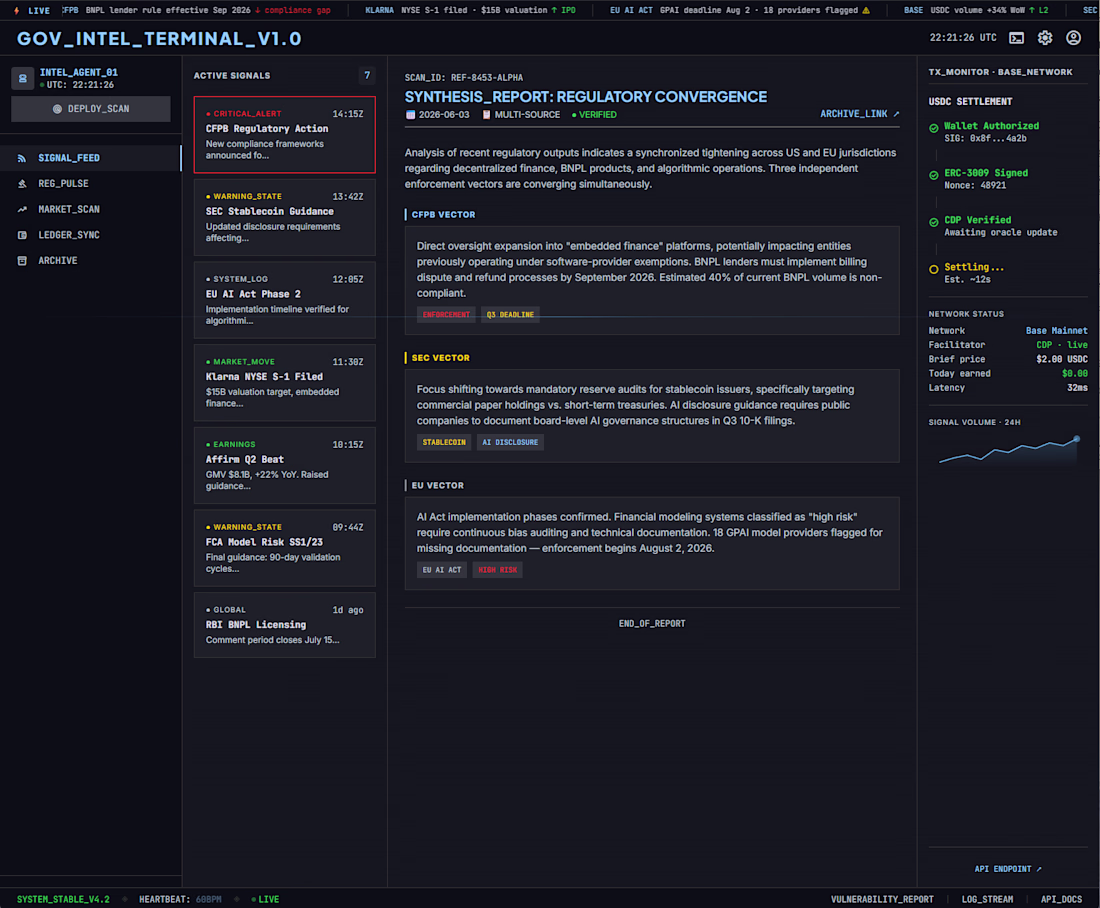Click the calendar icon beside 2026-06-03

click(410, 115)
